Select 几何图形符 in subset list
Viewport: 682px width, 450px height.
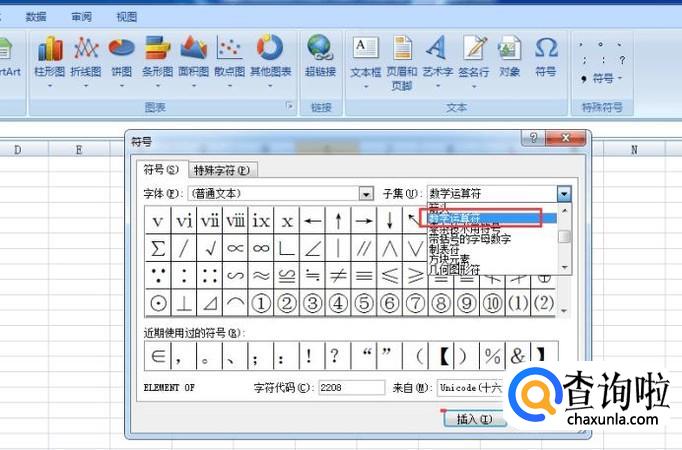[455, 270]
